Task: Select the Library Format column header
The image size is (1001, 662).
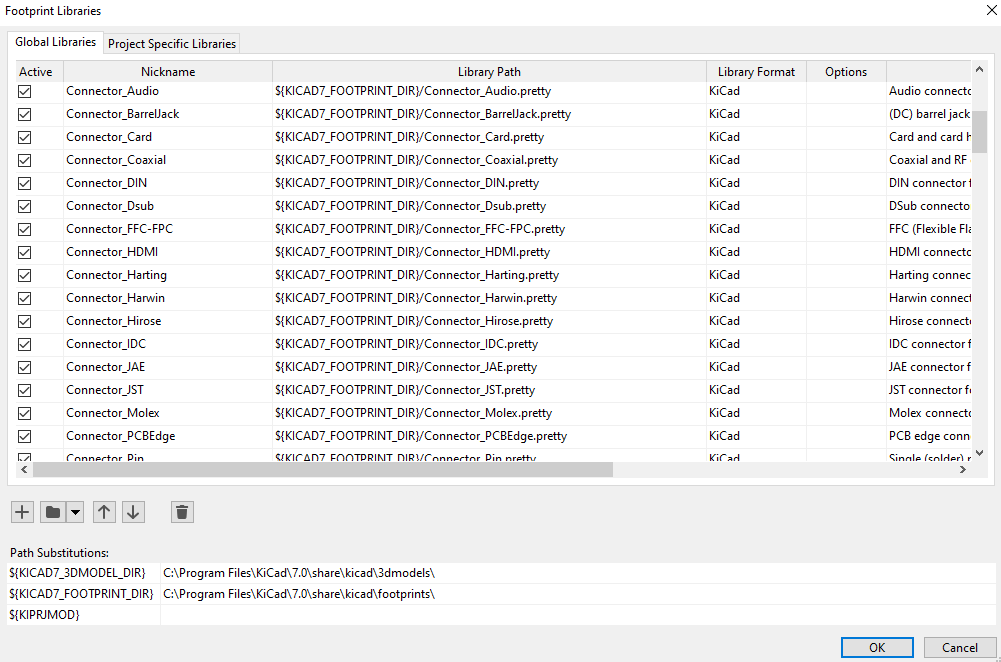Action: coord(756,71)
